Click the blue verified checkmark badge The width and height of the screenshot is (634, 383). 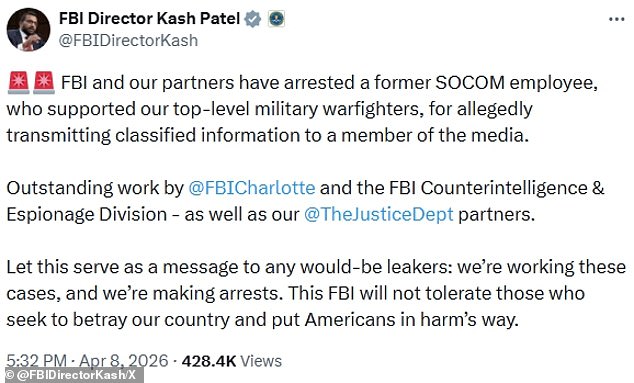click(x=253, y=19)
